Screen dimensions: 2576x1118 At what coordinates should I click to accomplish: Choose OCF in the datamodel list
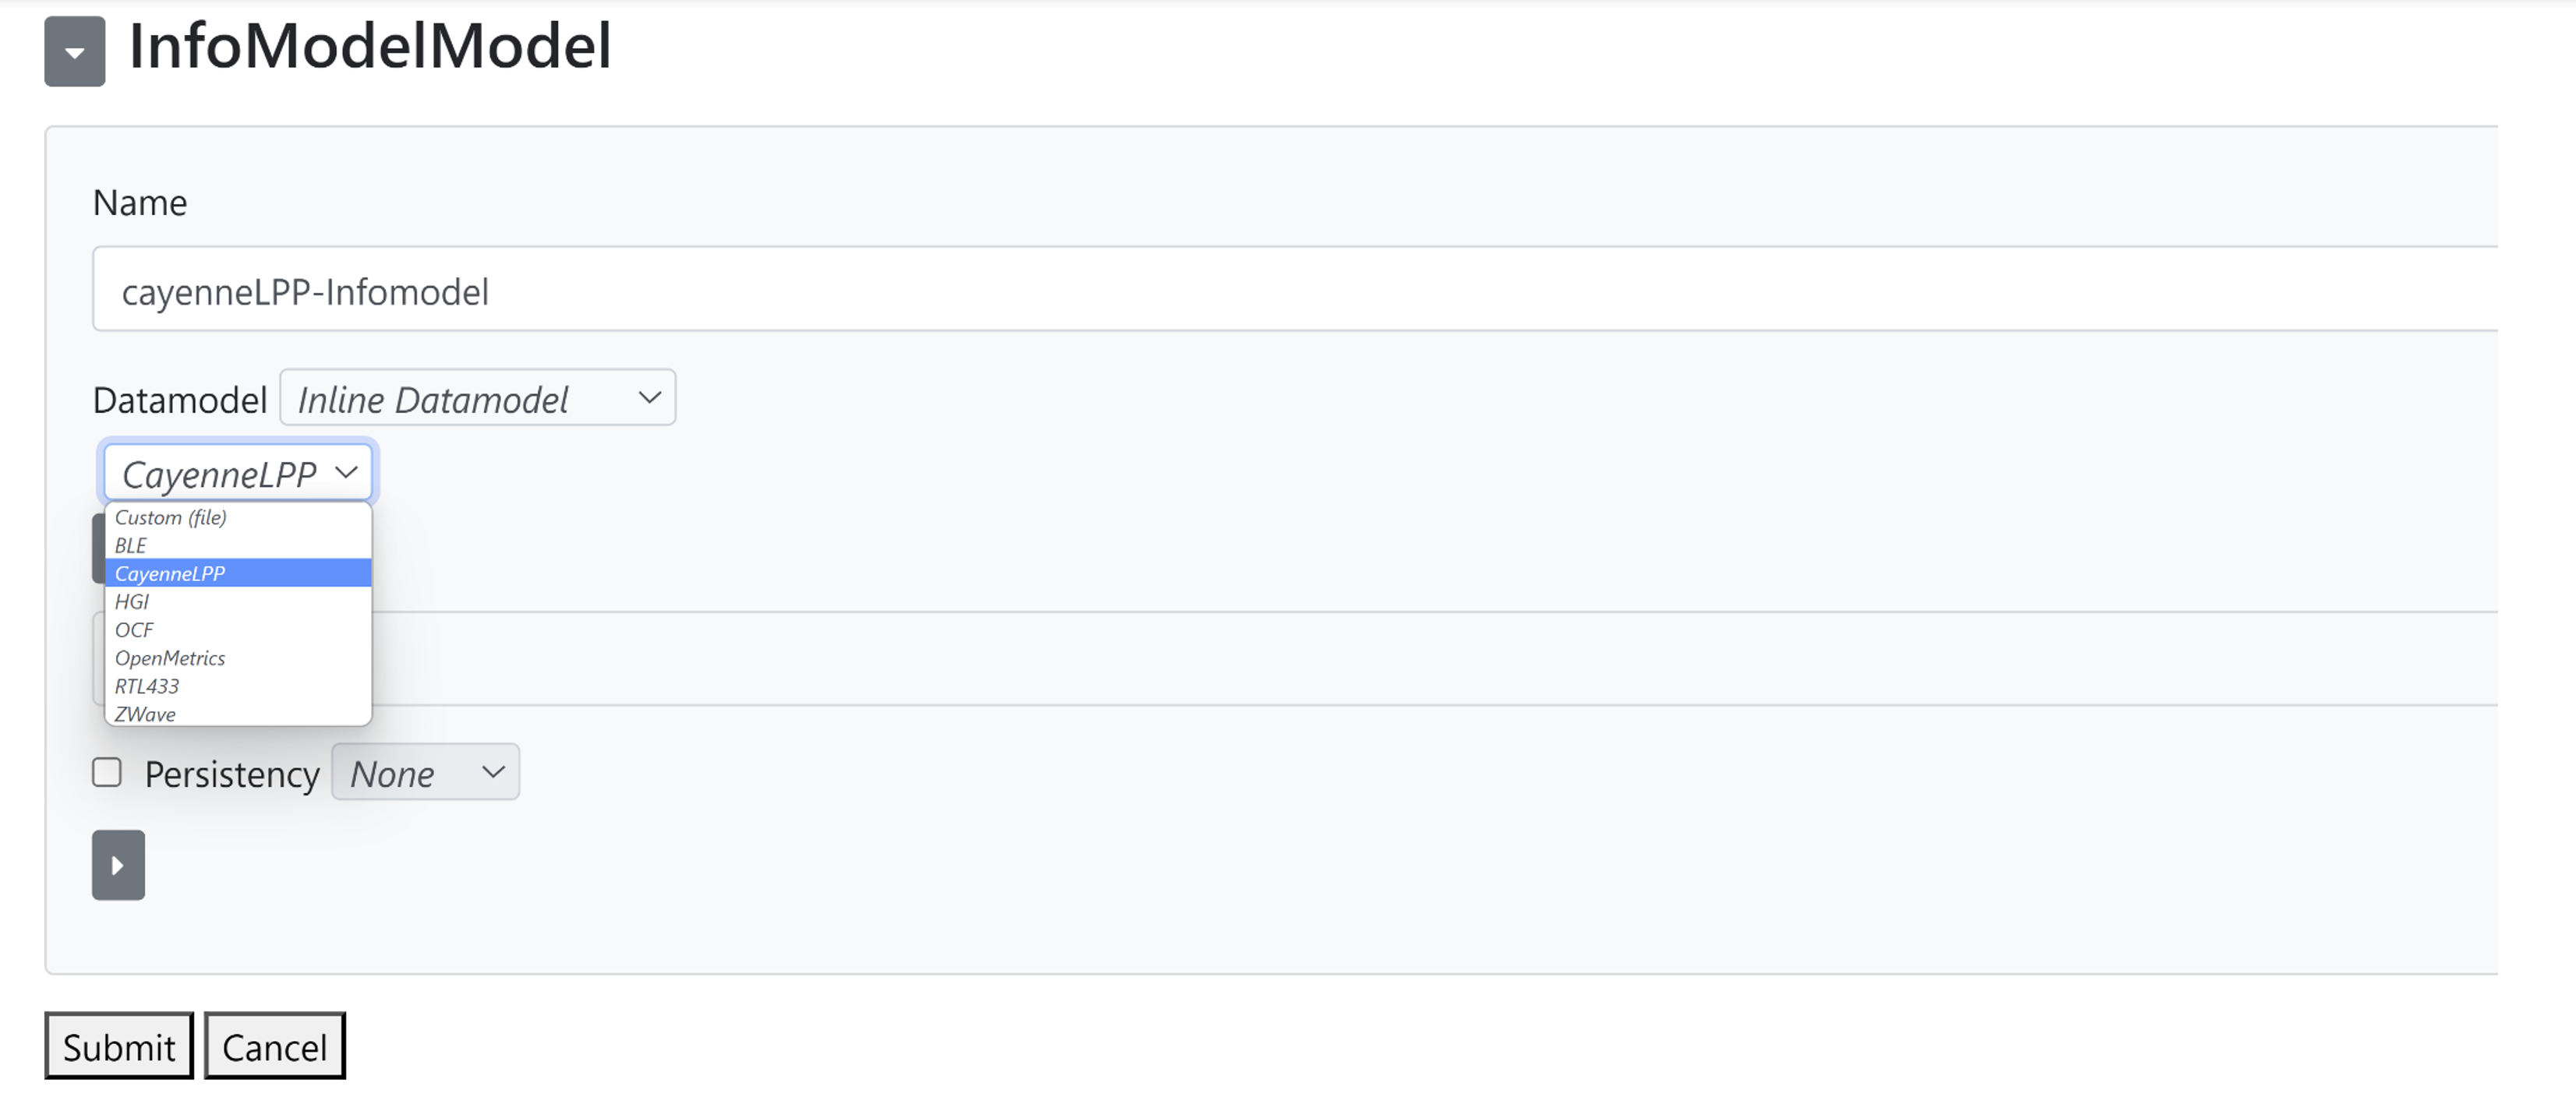(134, 630)
